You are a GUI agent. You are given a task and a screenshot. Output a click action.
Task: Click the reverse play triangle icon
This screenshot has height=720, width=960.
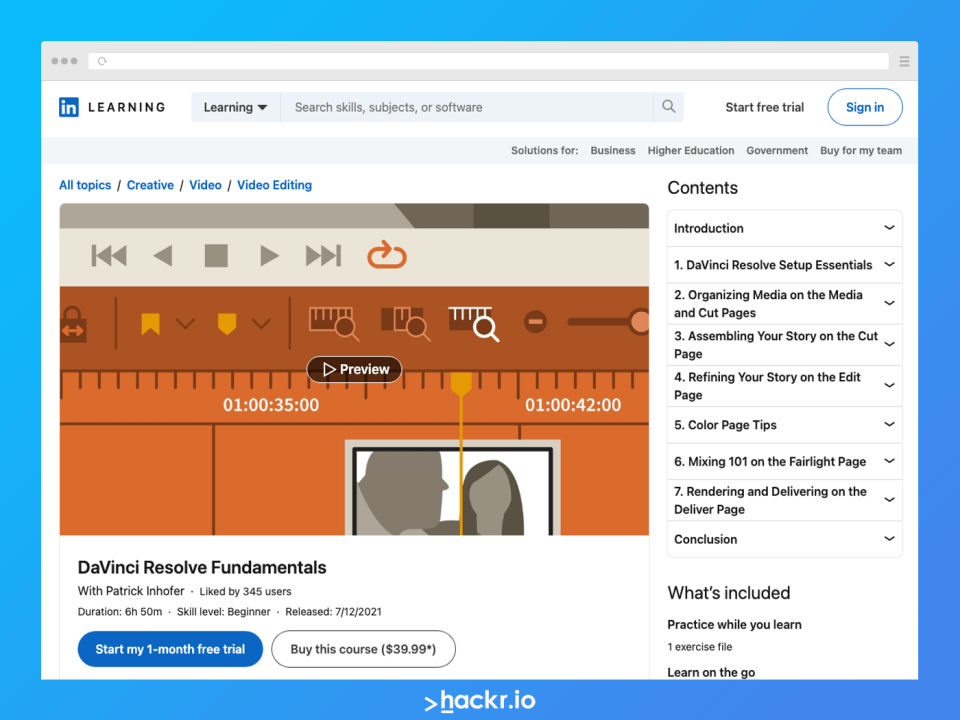click(x=163, y=255)
